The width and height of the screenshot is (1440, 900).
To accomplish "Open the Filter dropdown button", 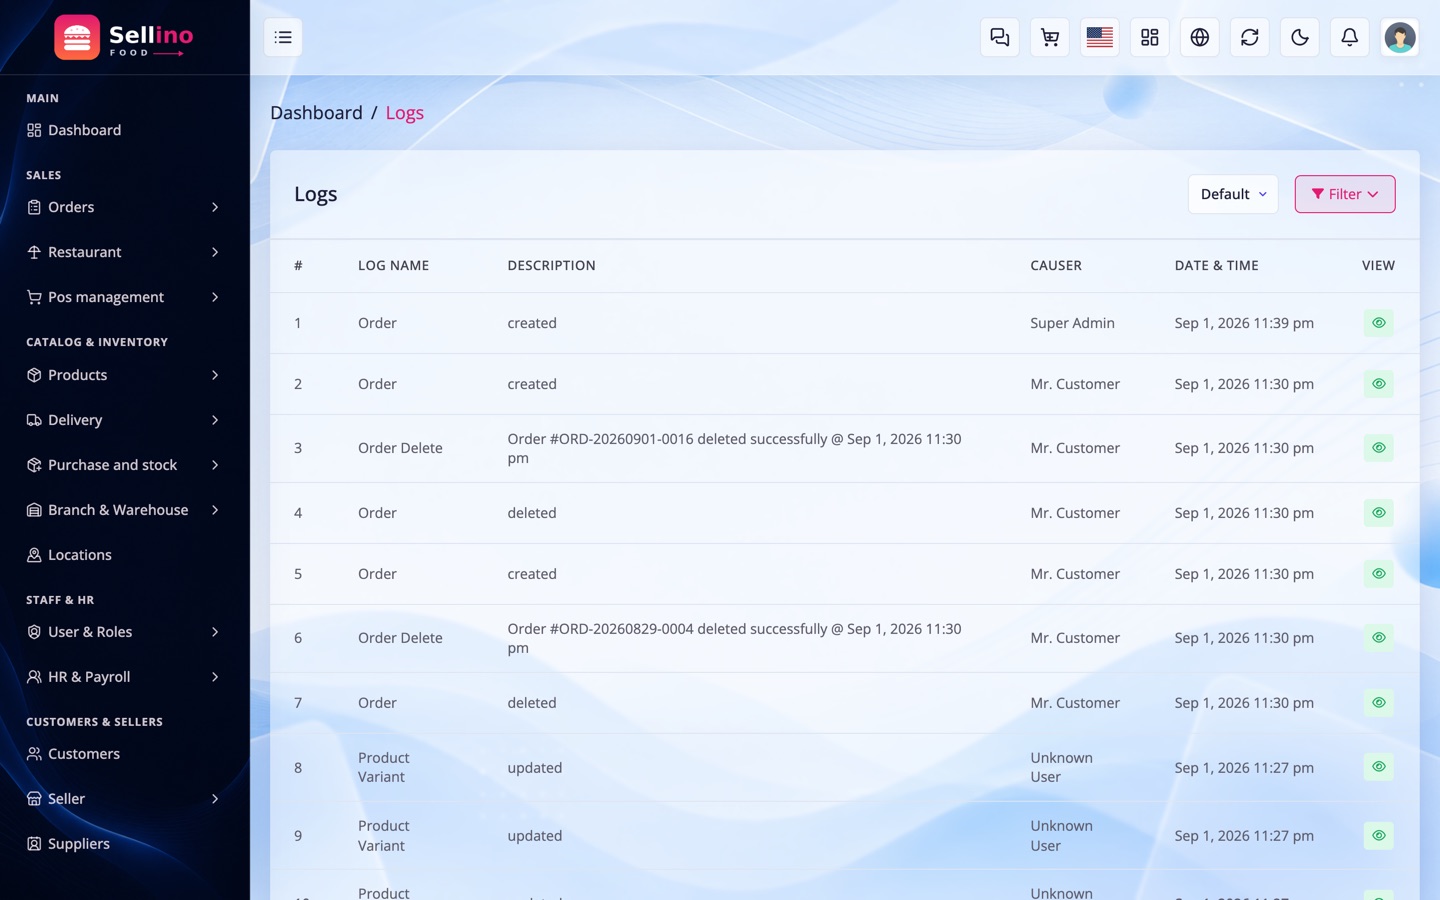I will (1345, 194).
